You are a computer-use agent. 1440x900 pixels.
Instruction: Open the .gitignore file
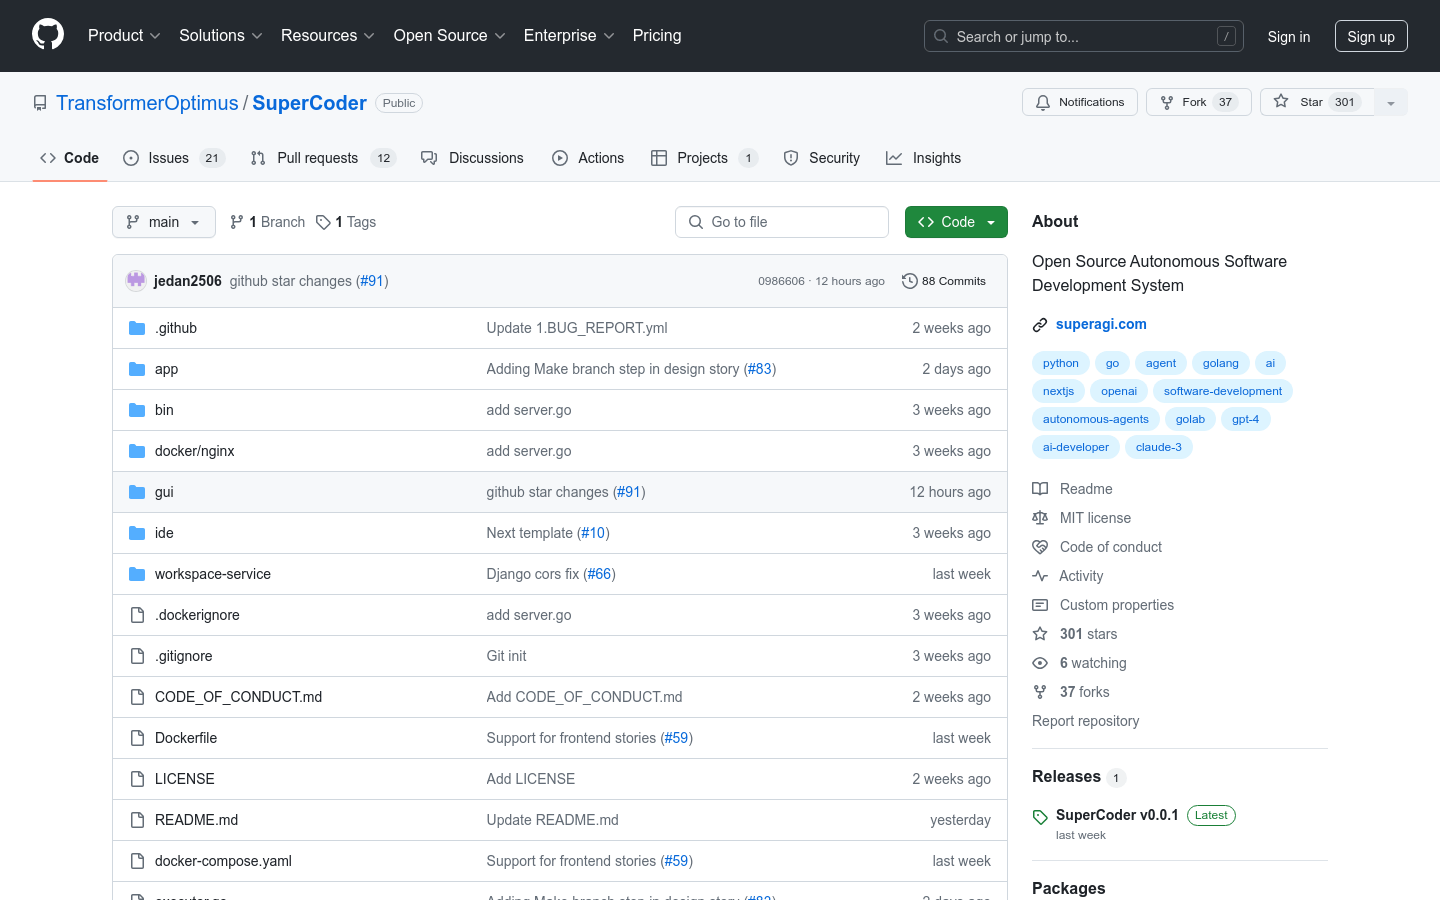tap(184, 656)
